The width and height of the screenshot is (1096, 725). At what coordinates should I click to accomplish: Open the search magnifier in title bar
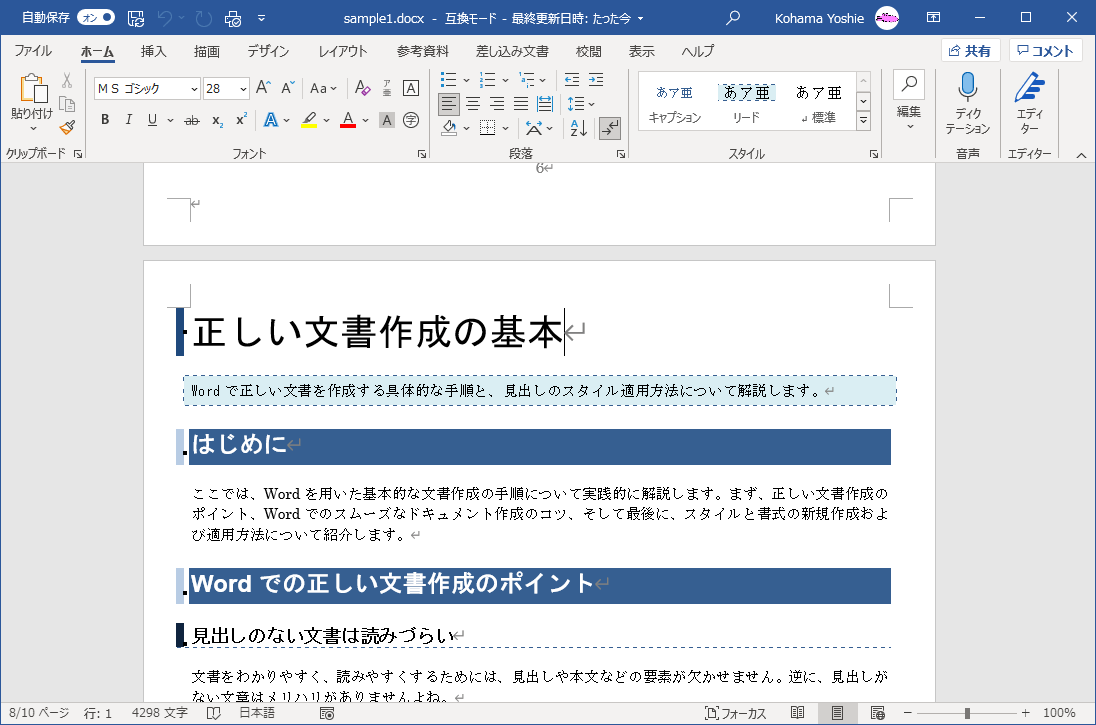pos(733,17)
